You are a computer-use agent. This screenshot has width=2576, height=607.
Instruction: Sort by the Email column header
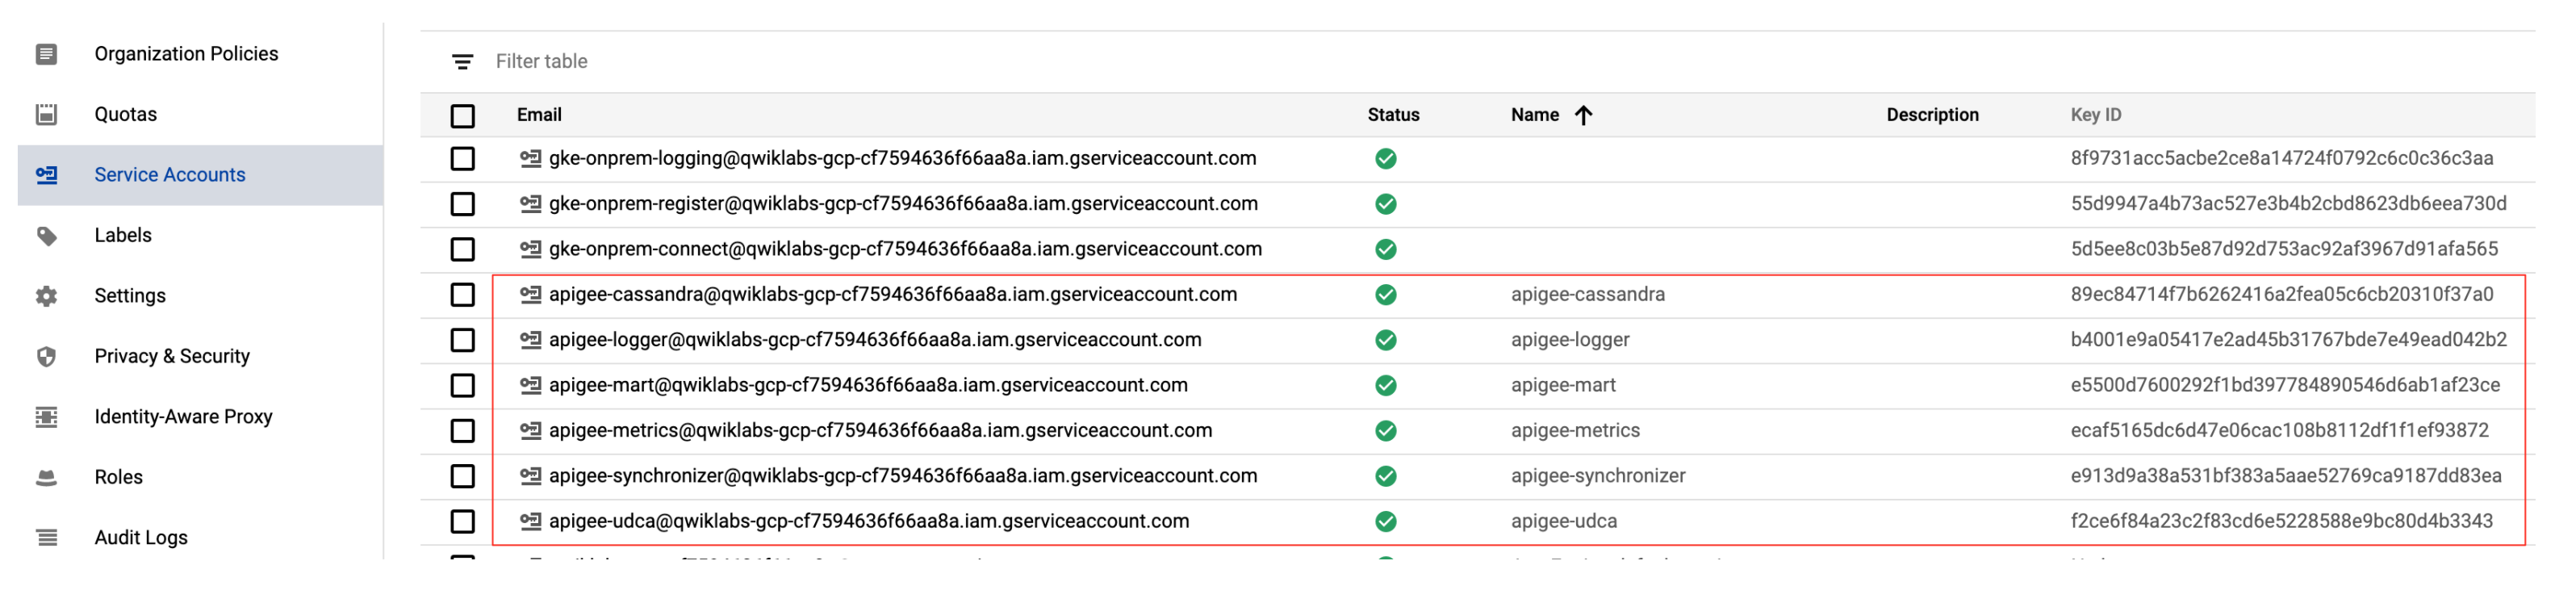point(539,115)
